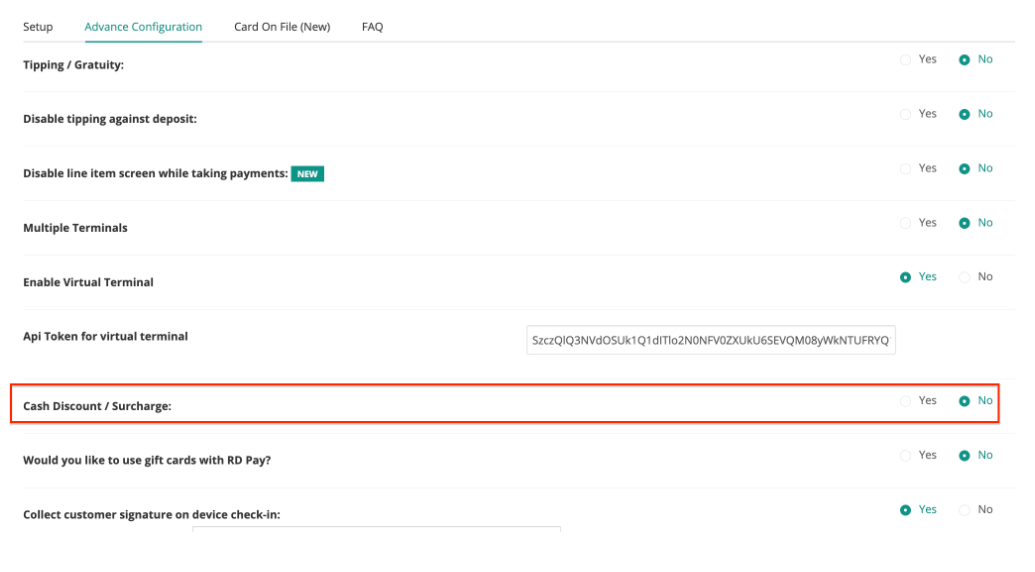This screenshot has height=572, width=1035.
Task: Click the NEW badge beside line item setting
Action: coord(307,174)
